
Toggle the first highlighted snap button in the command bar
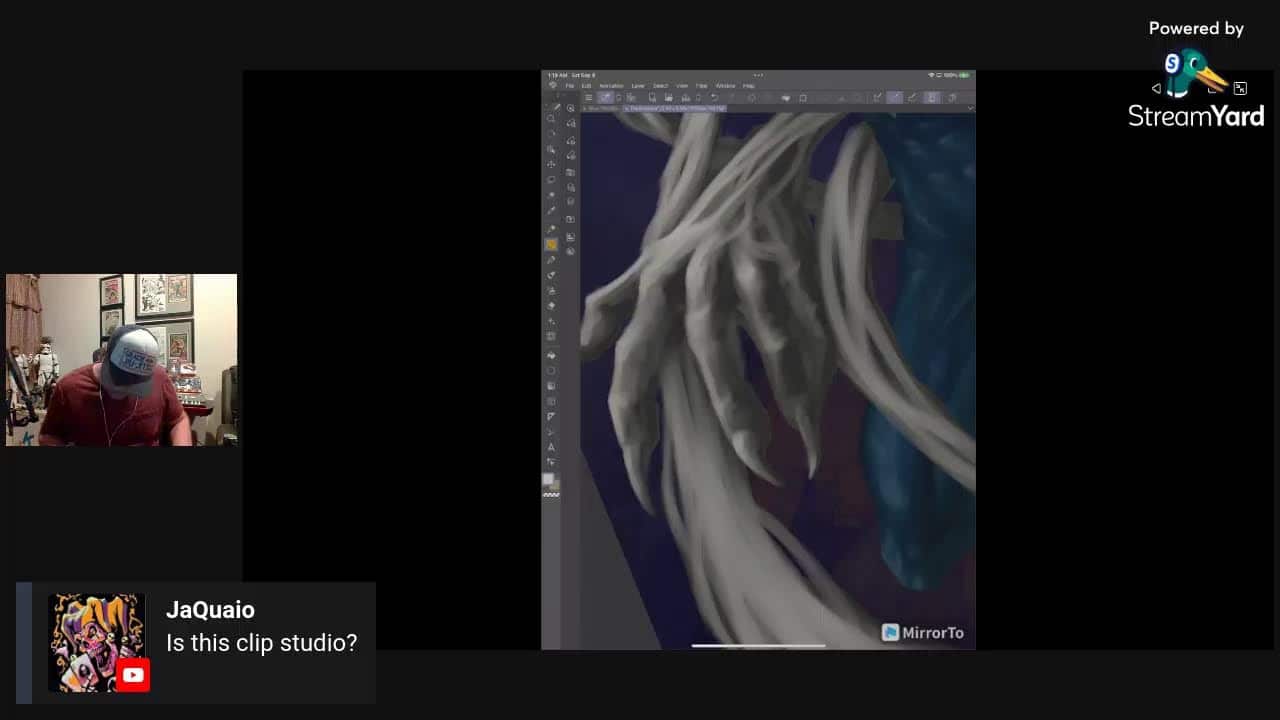(x=894, y=98)
